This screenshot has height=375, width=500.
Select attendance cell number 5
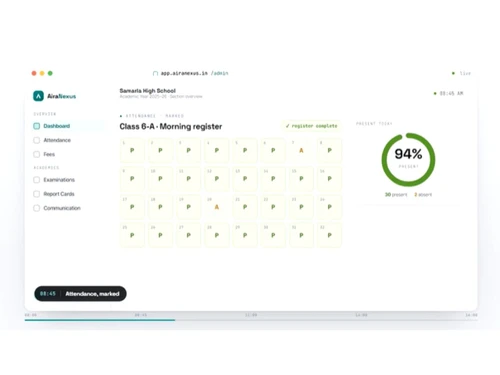pyautogui.click(x=245, y=150)
